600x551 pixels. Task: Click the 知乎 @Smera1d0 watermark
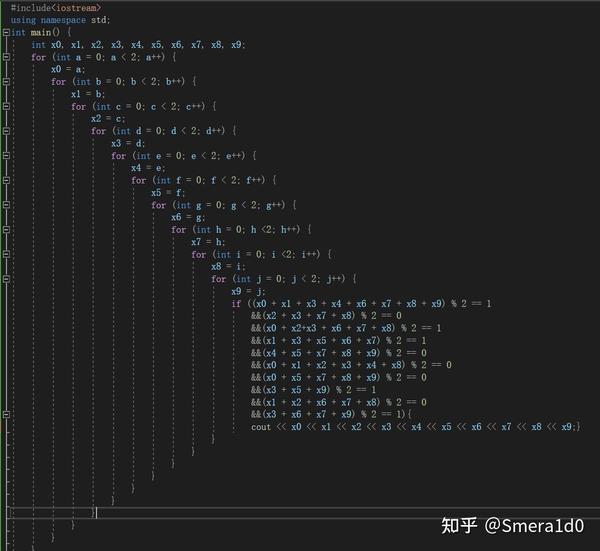coord(513,525)
